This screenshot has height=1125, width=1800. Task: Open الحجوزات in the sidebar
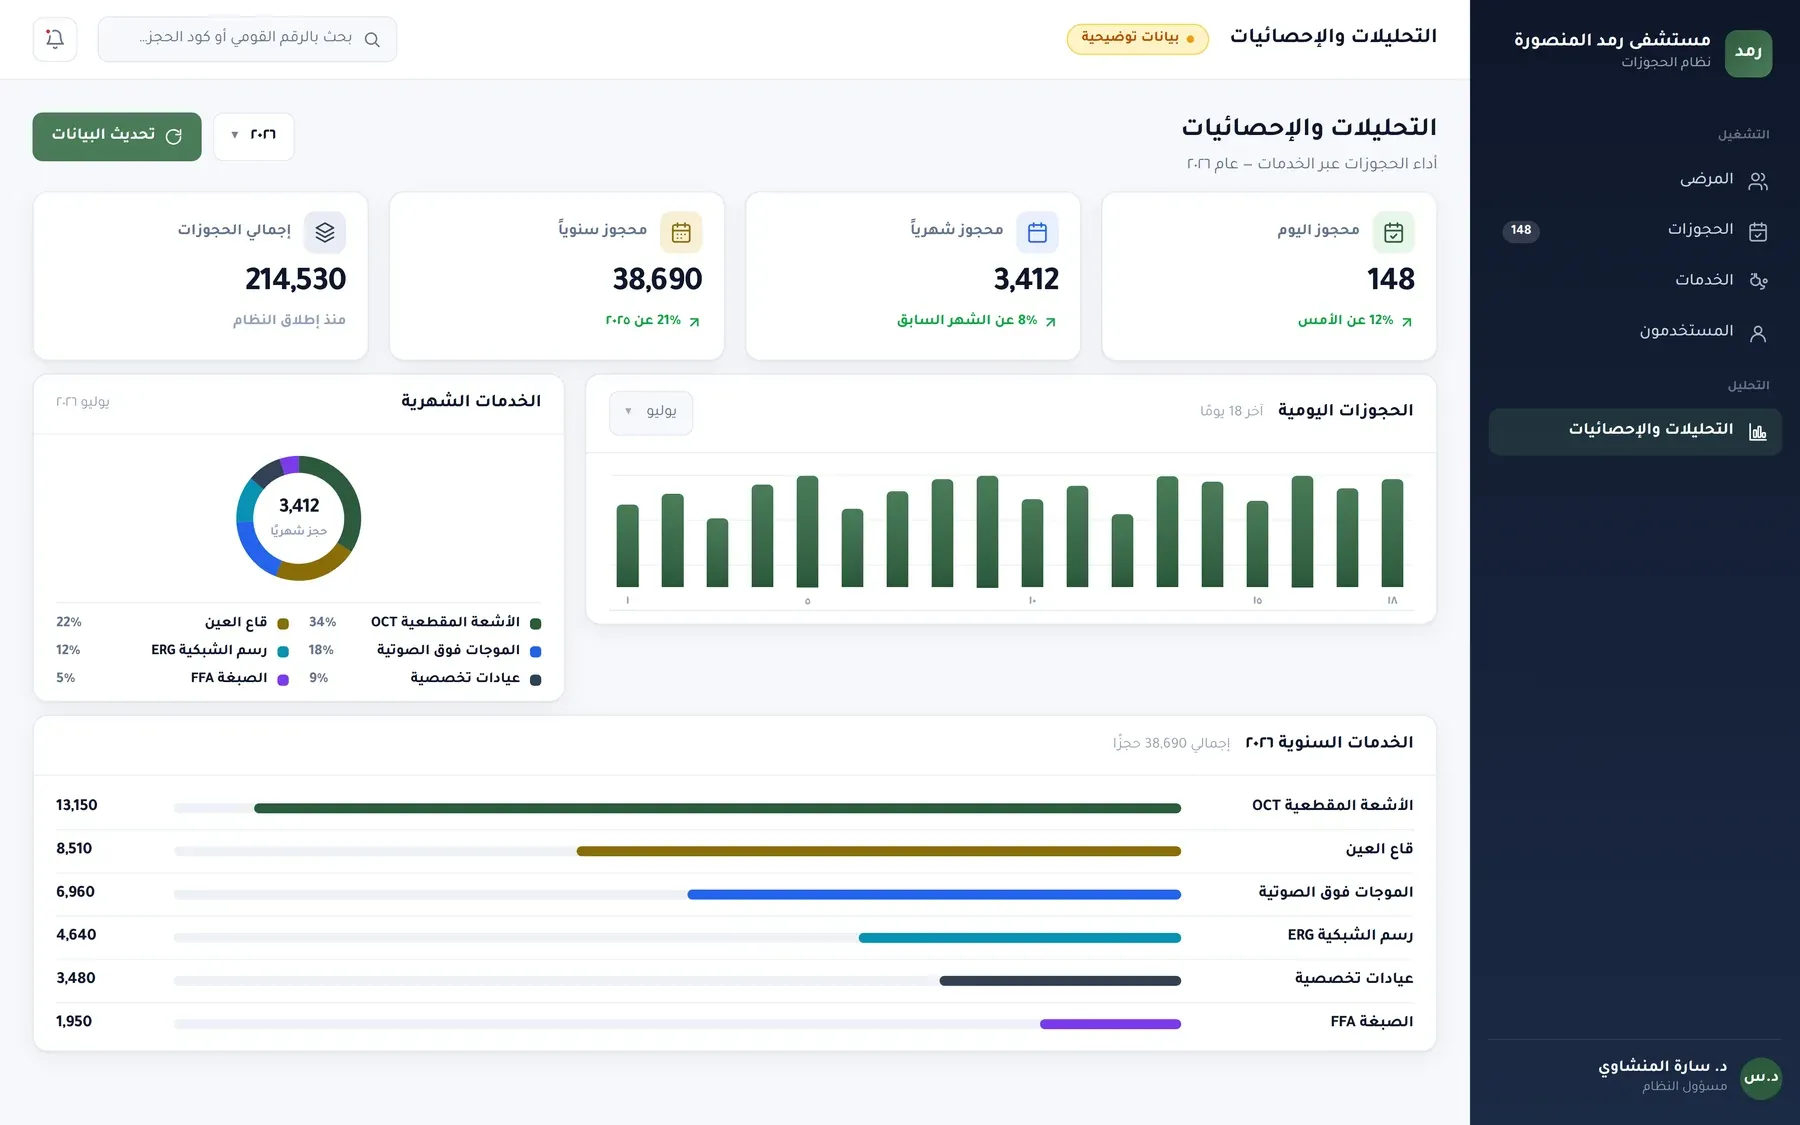tap(1635, 230)
